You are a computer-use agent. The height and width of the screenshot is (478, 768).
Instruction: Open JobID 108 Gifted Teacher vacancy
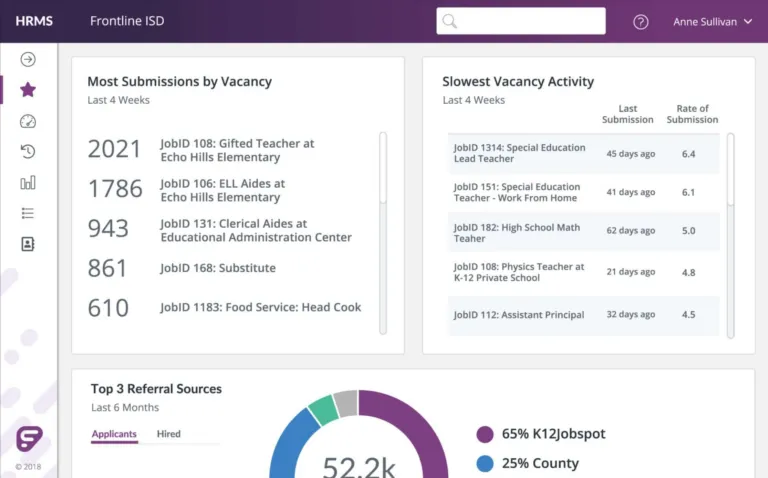tap(237, 150)
